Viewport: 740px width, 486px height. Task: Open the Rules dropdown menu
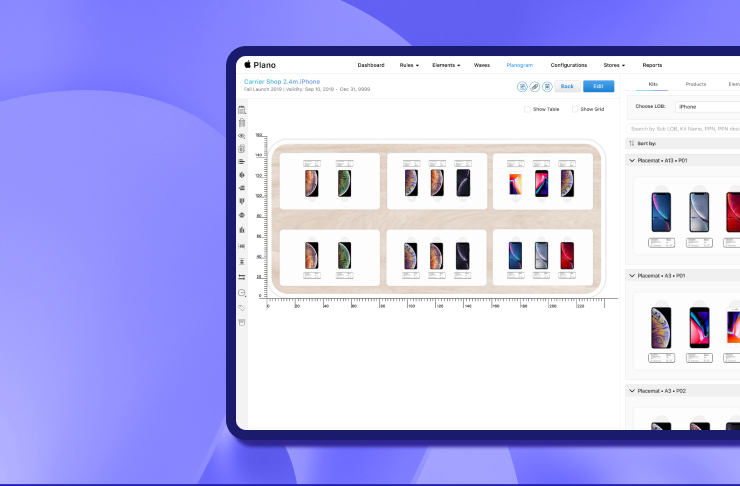point(409,65)
